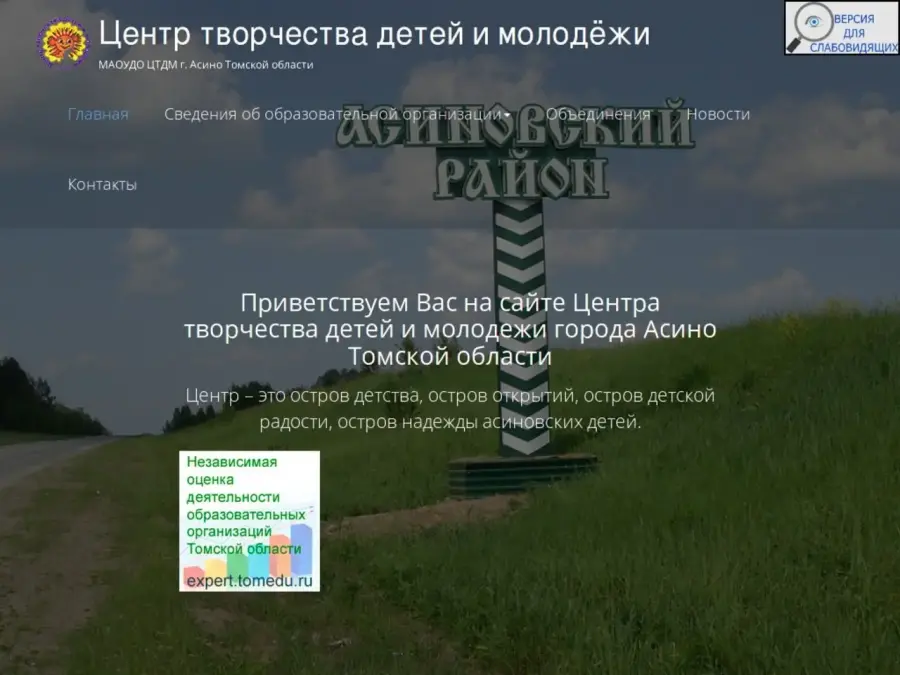Image resolution: width=900 pixels, height=675 pixels.
Task: Click the text 'Центр – это остров детства'
Action: (x=302, y=395)
